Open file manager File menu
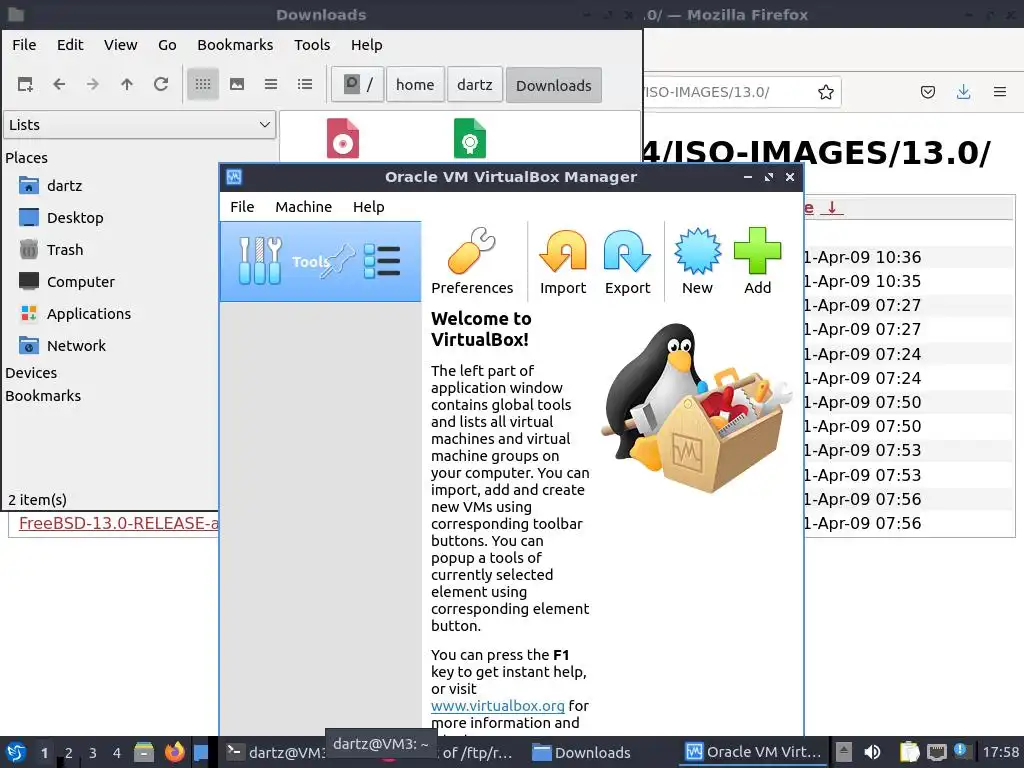 click(24, 44)
